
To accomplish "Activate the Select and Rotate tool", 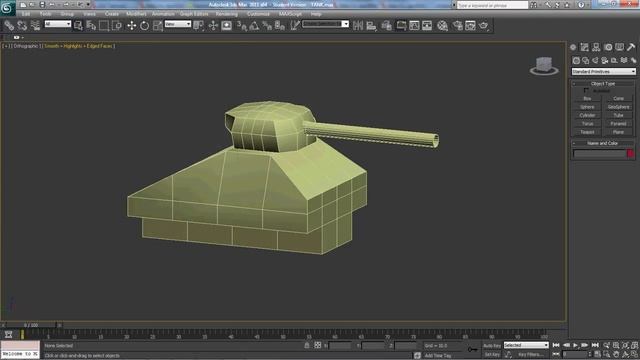I will 144,26.
